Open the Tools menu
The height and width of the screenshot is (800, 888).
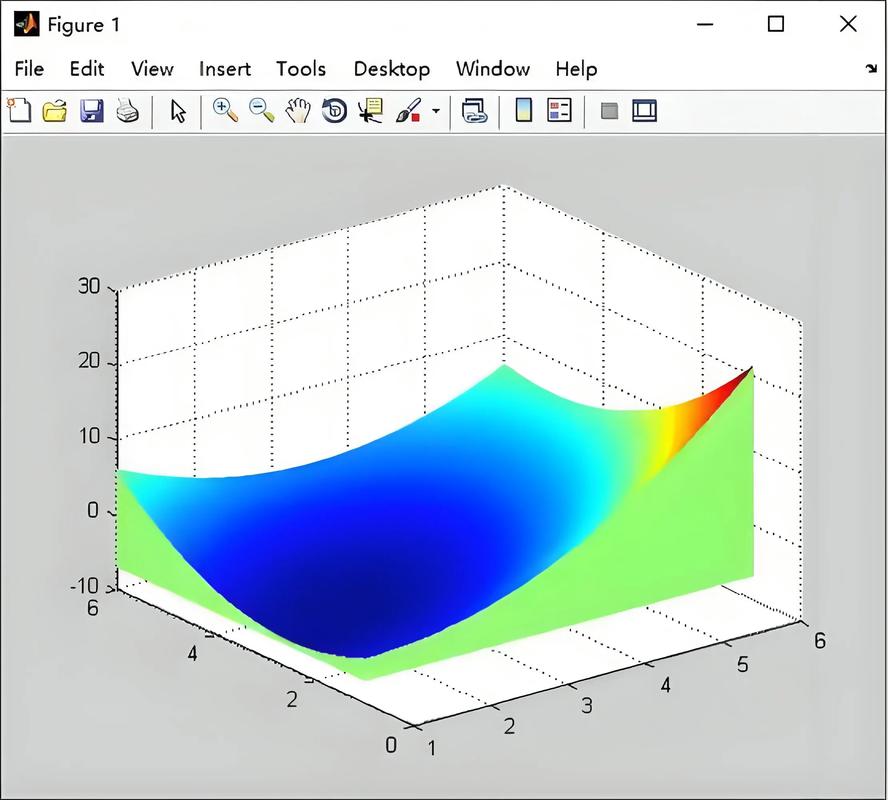[x=301, y=69]
